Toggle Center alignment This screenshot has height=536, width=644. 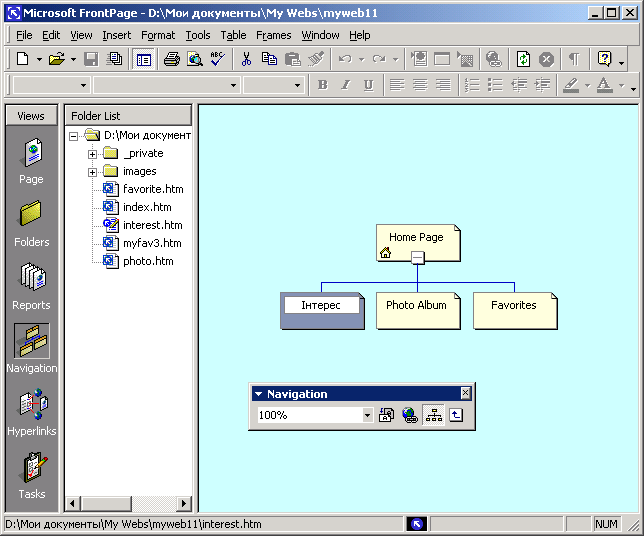[420, 85]
